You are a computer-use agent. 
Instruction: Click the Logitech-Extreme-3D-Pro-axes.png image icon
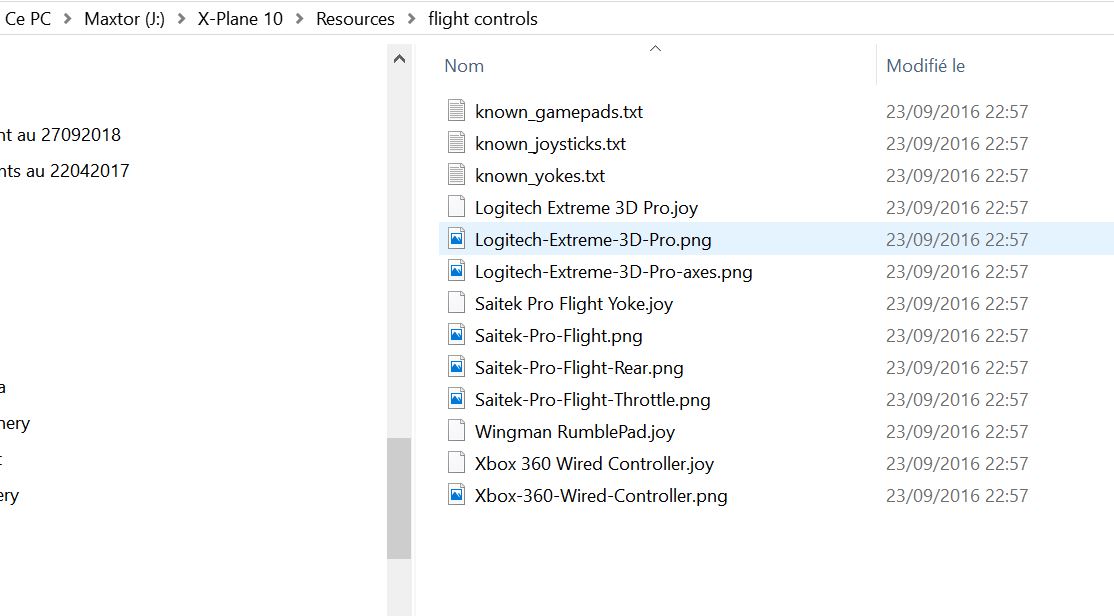coord(456,271)
